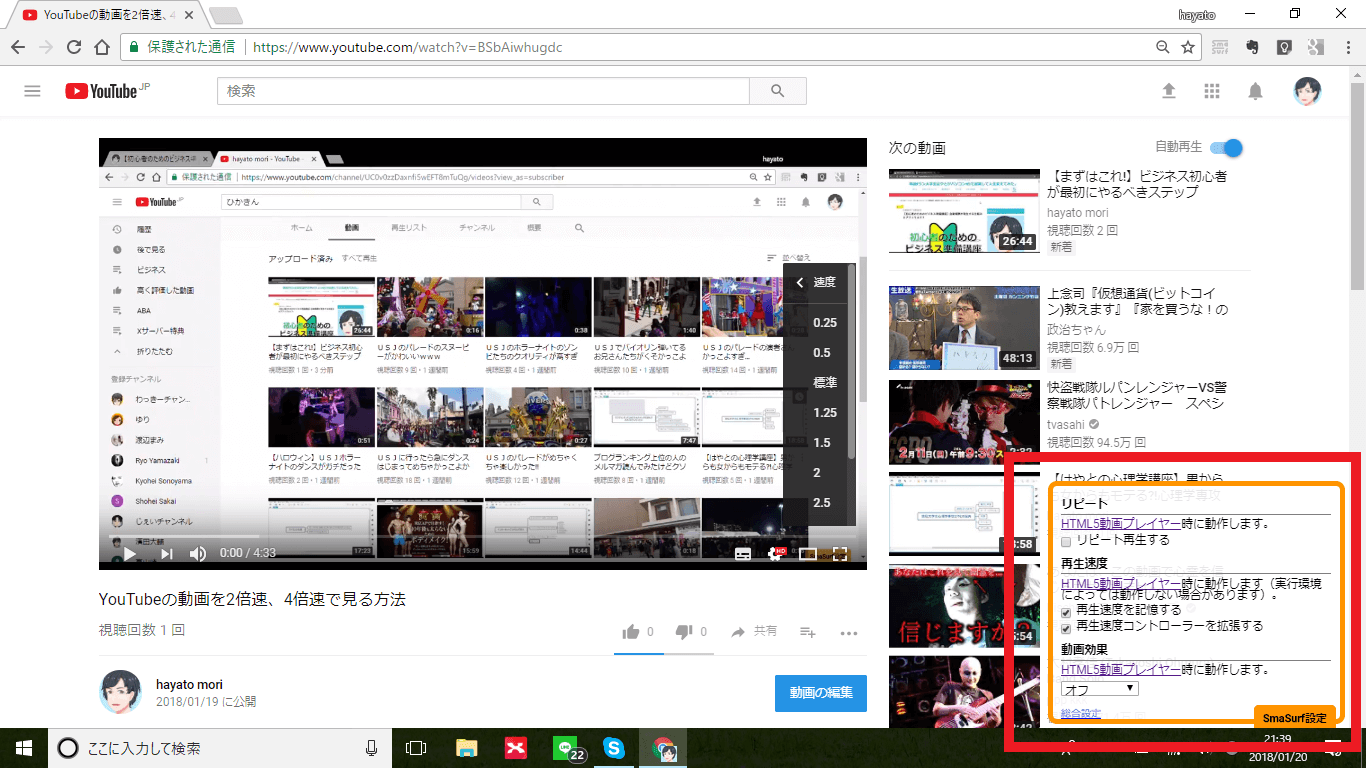Go back with Chrome's back arrow
The height and width of the screenshot is (768, 1366).
pyautogui.click(x=18, y=47)
